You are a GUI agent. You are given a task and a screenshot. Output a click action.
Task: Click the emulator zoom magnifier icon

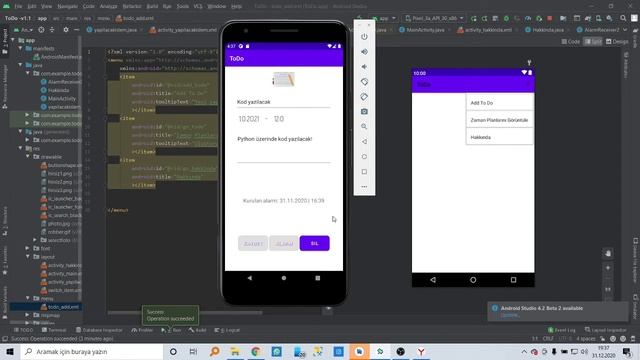364,127
